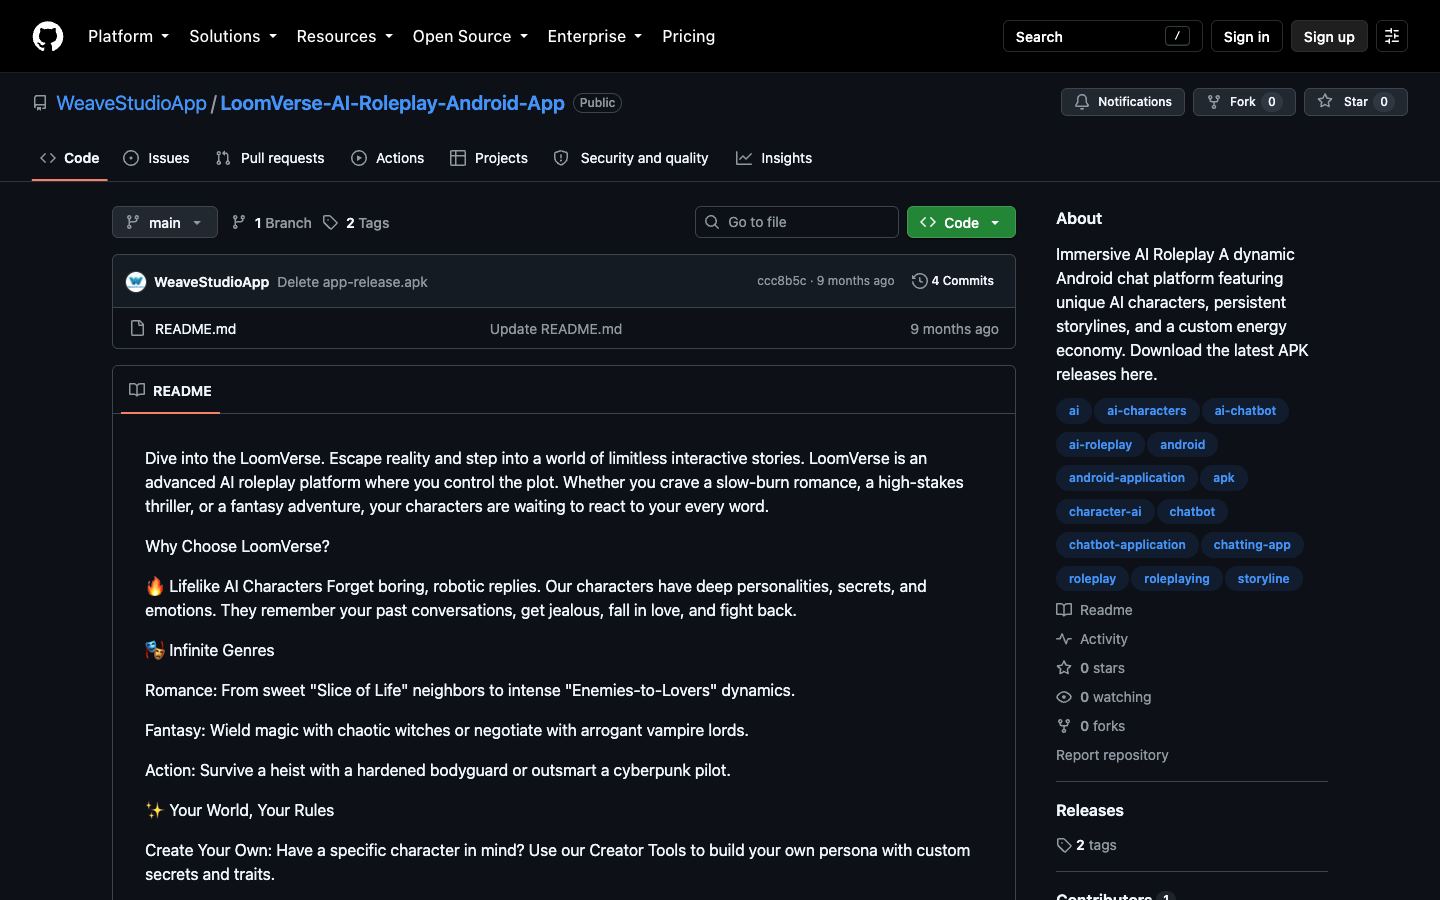Select the character-ai topic tag
1440x900 pixels.
tap(1105, 511)
